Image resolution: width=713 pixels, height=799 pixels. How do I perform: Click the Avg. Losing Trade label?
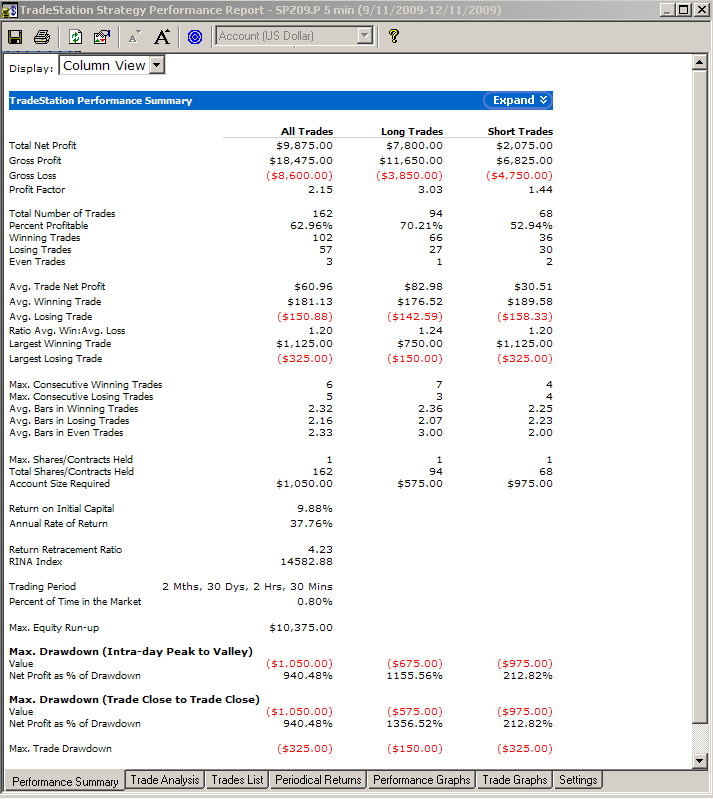(x=50, y=316)
